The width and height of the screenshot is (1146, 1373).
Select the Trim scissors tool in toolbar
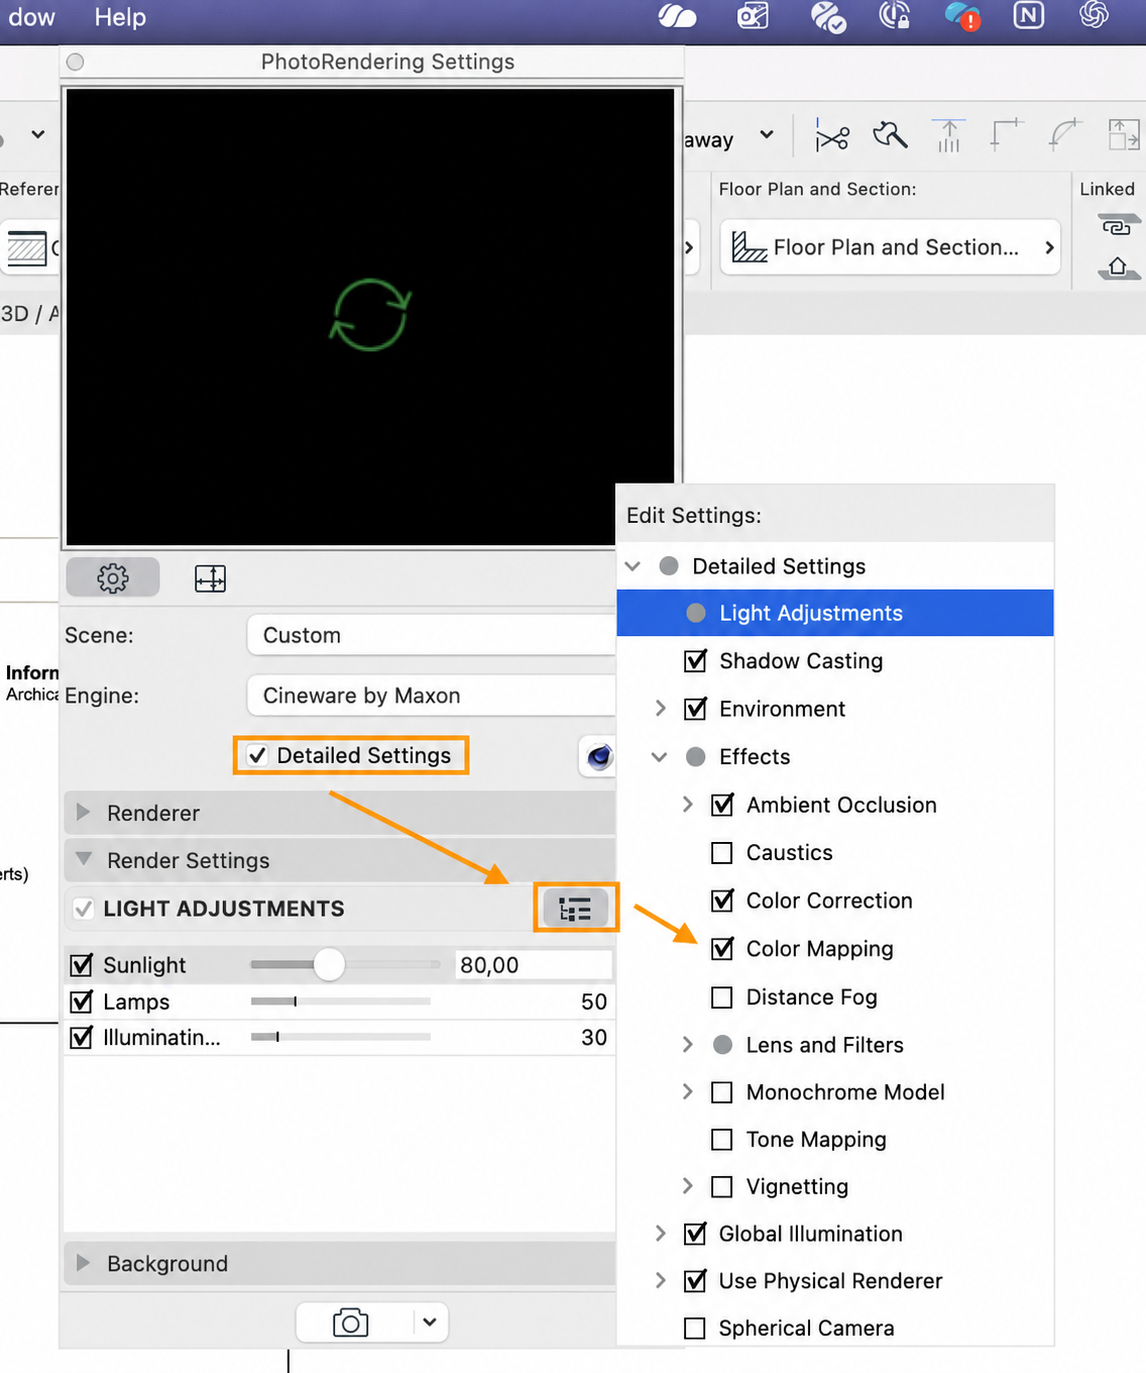click(831, 137)
